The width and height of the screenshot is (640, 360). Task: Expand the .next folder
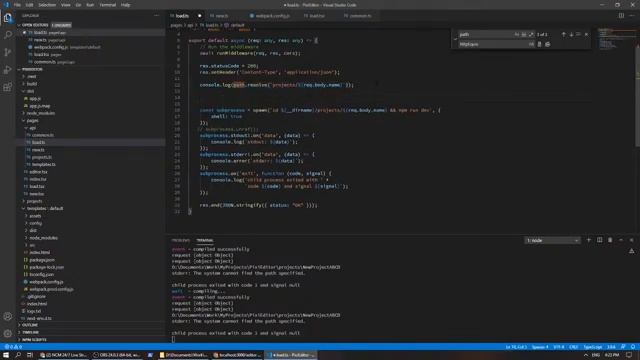pos(31,76)
